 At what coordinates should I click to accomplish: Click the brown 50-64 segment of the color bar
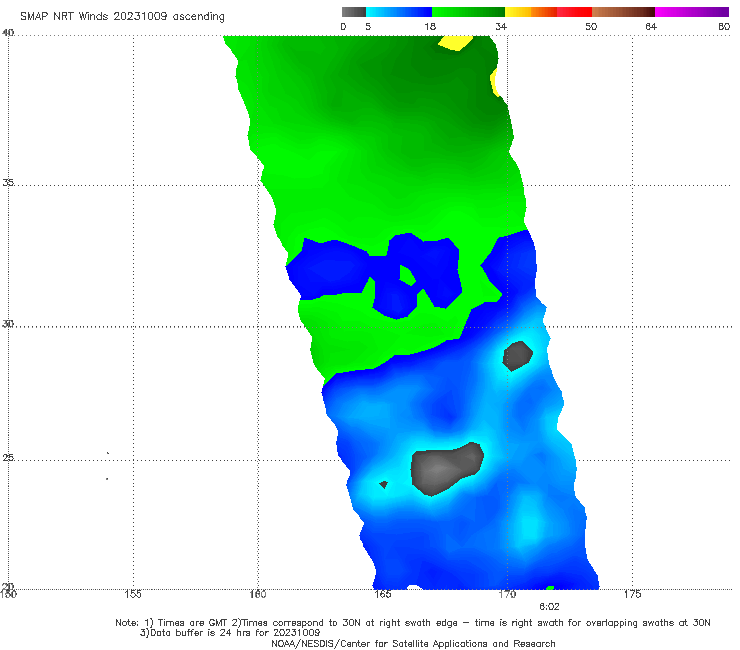click(623, 12)
